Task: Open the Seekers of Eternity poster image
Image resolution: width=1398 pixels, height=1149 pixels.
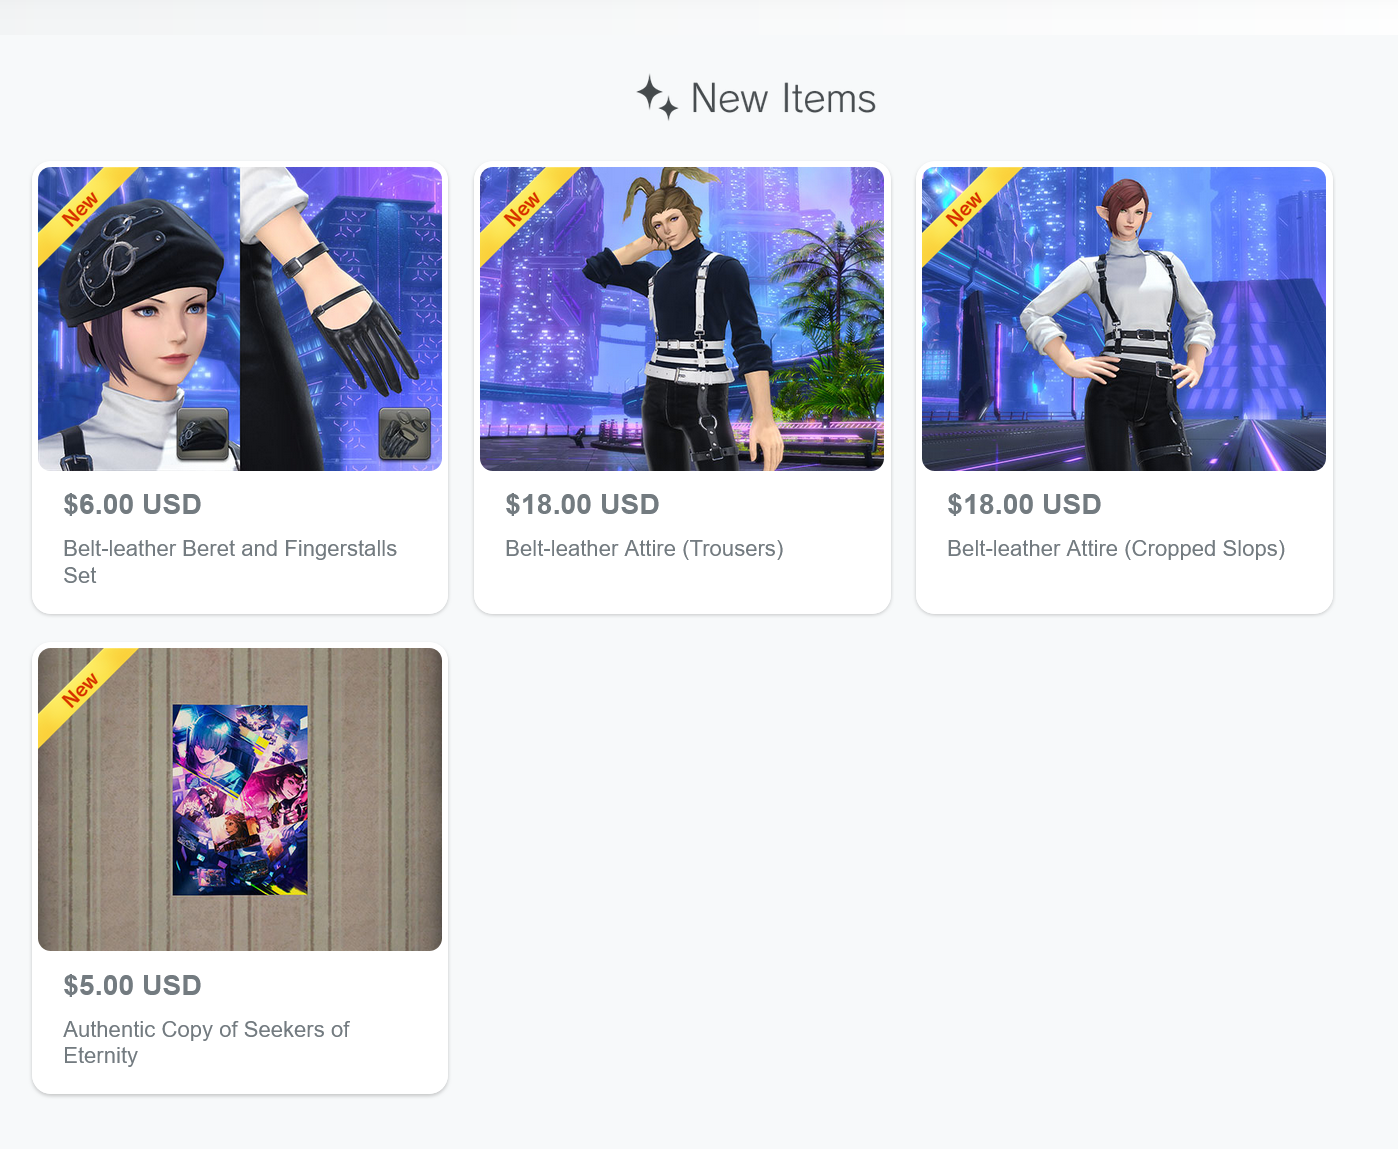Action: [240, 799]
